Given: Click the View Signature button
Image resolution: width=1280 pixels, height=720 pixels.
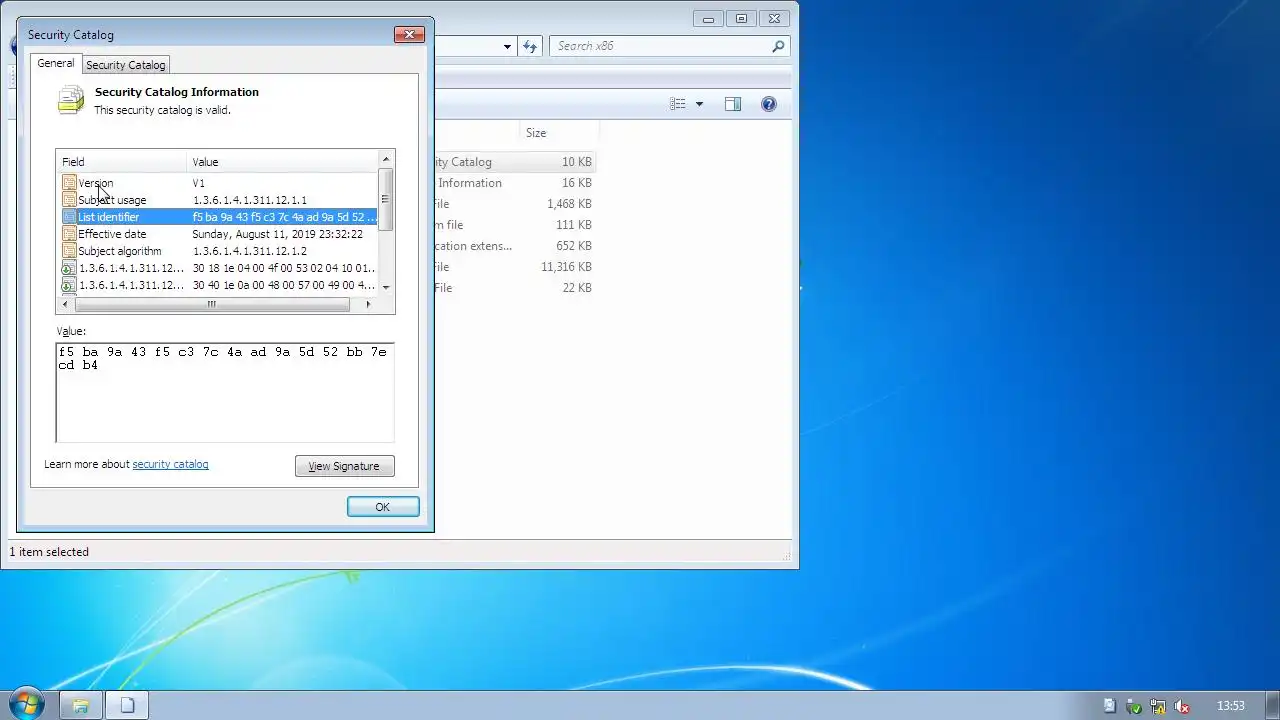Looking at the screenshot, I should tap(344, 466).
